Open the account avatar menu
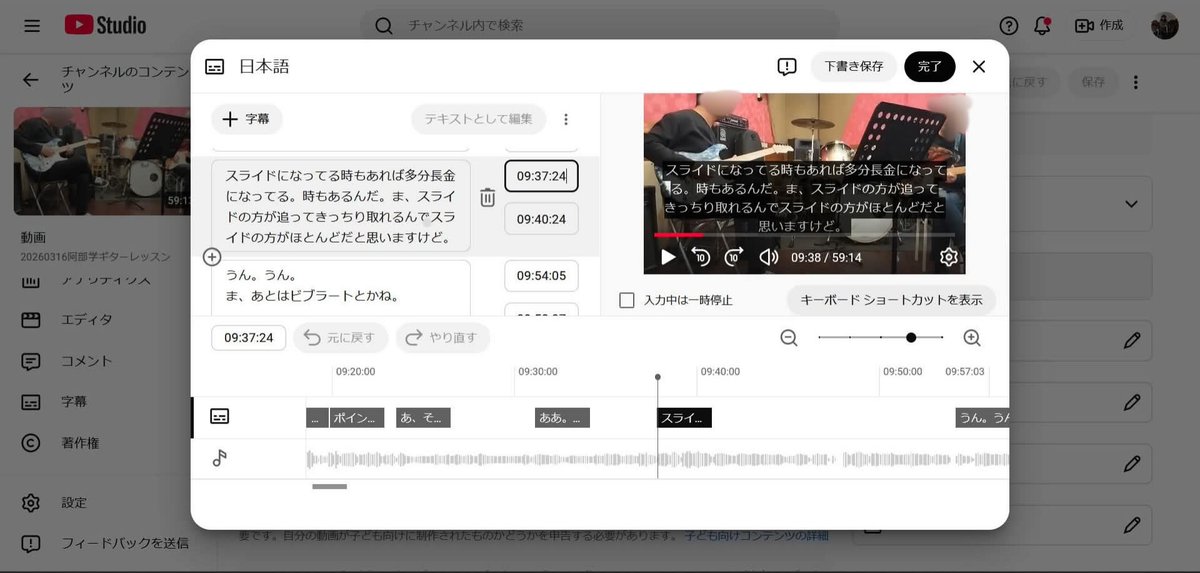 pyautogui.click(x=1165, y=26)
